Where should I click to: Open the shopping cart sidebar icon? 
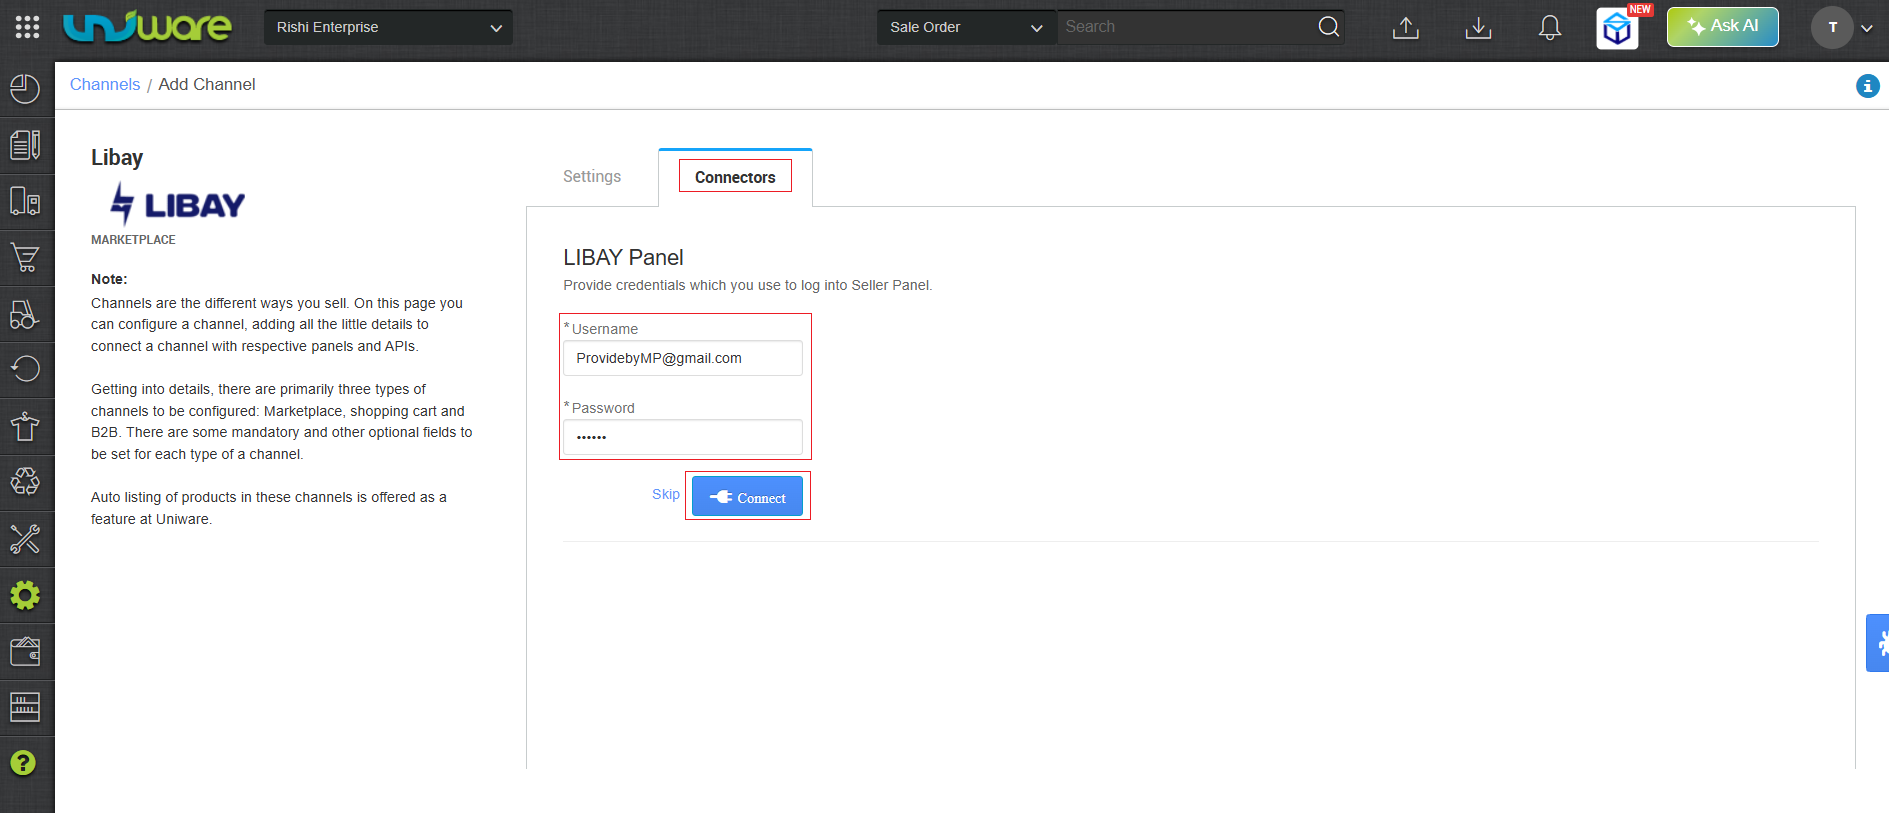pos(25,257)
